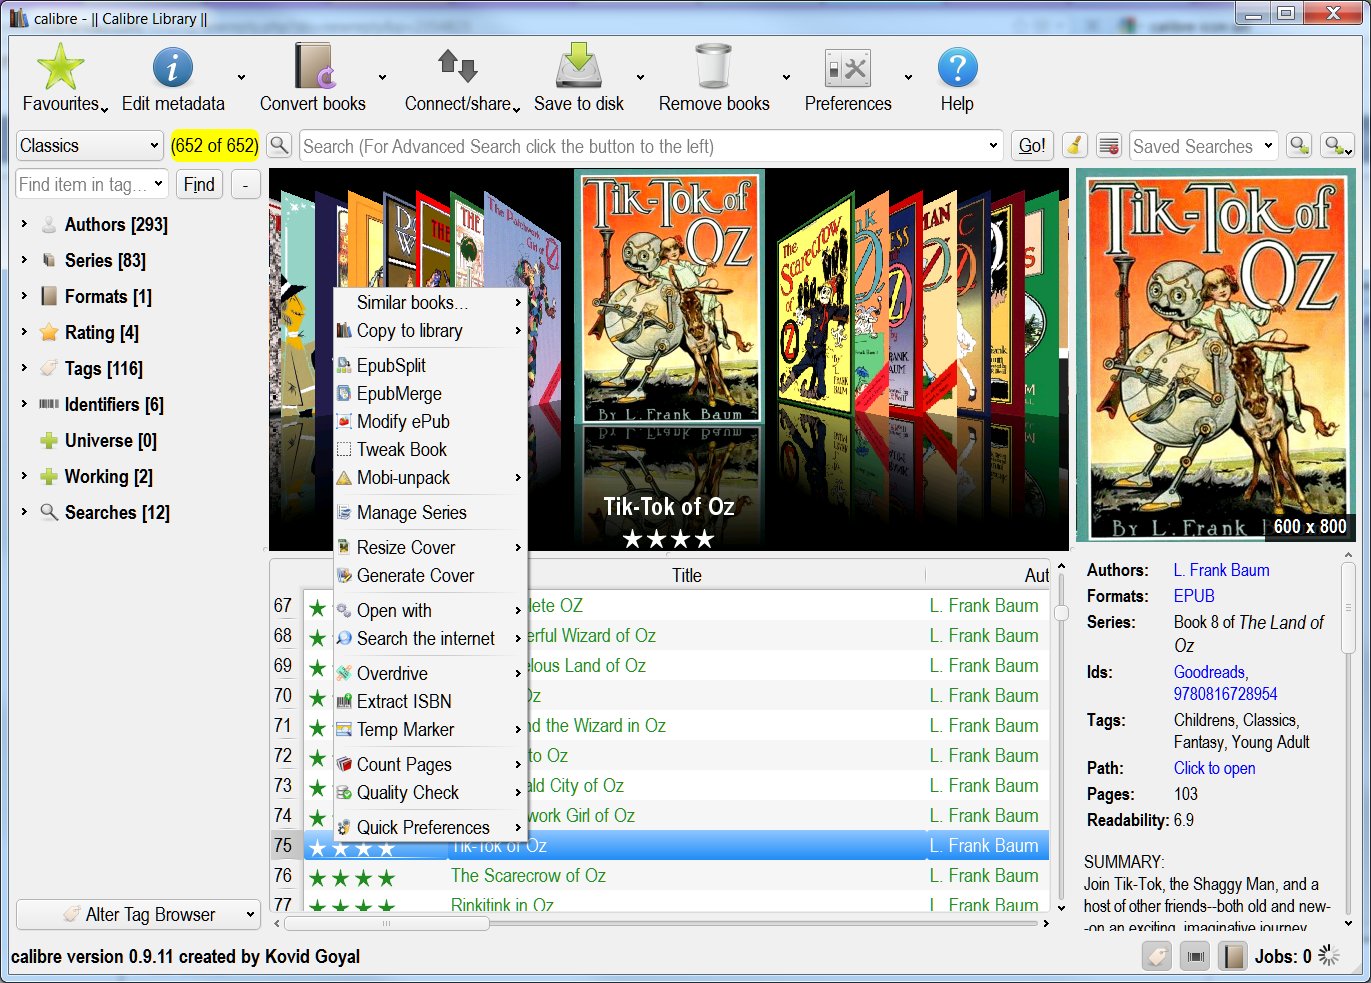
Task: Expand the Tags [116] category
Action: [x=24, y=368]
